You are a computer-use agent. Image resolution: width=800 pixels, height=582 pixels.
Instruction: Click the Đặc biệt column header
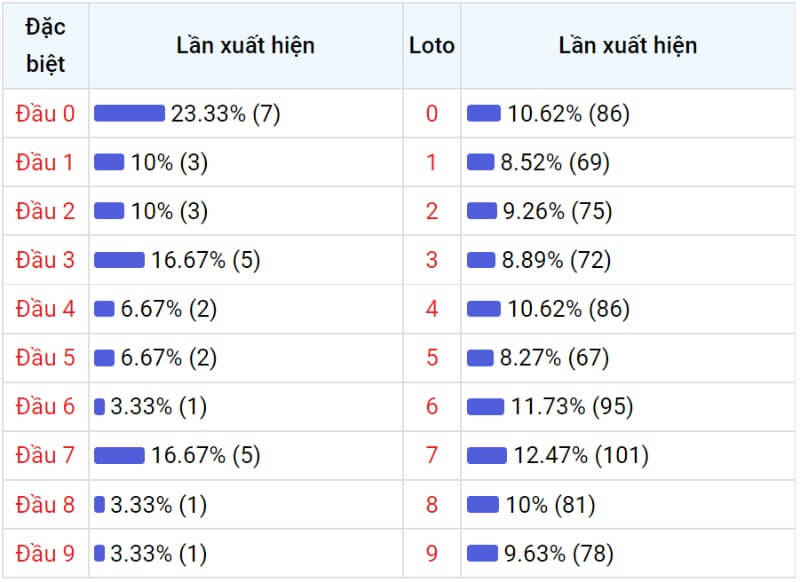tap(45, 46)
